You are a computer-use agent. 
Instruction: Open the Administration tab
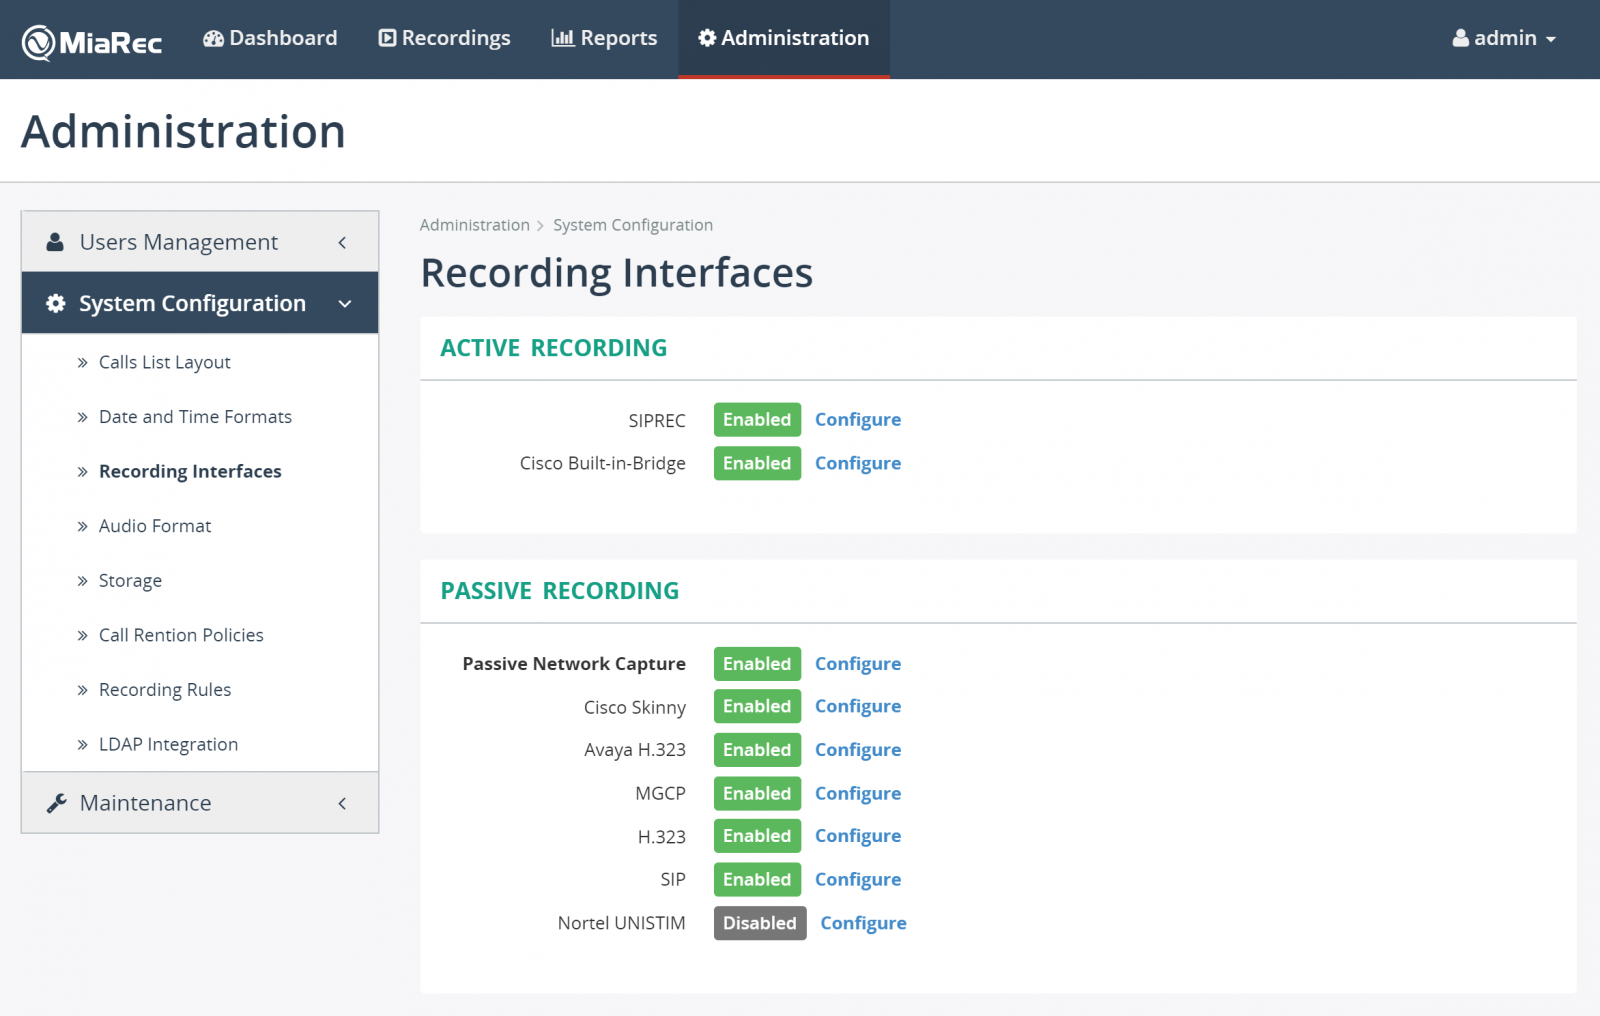(x=784, y=38)
